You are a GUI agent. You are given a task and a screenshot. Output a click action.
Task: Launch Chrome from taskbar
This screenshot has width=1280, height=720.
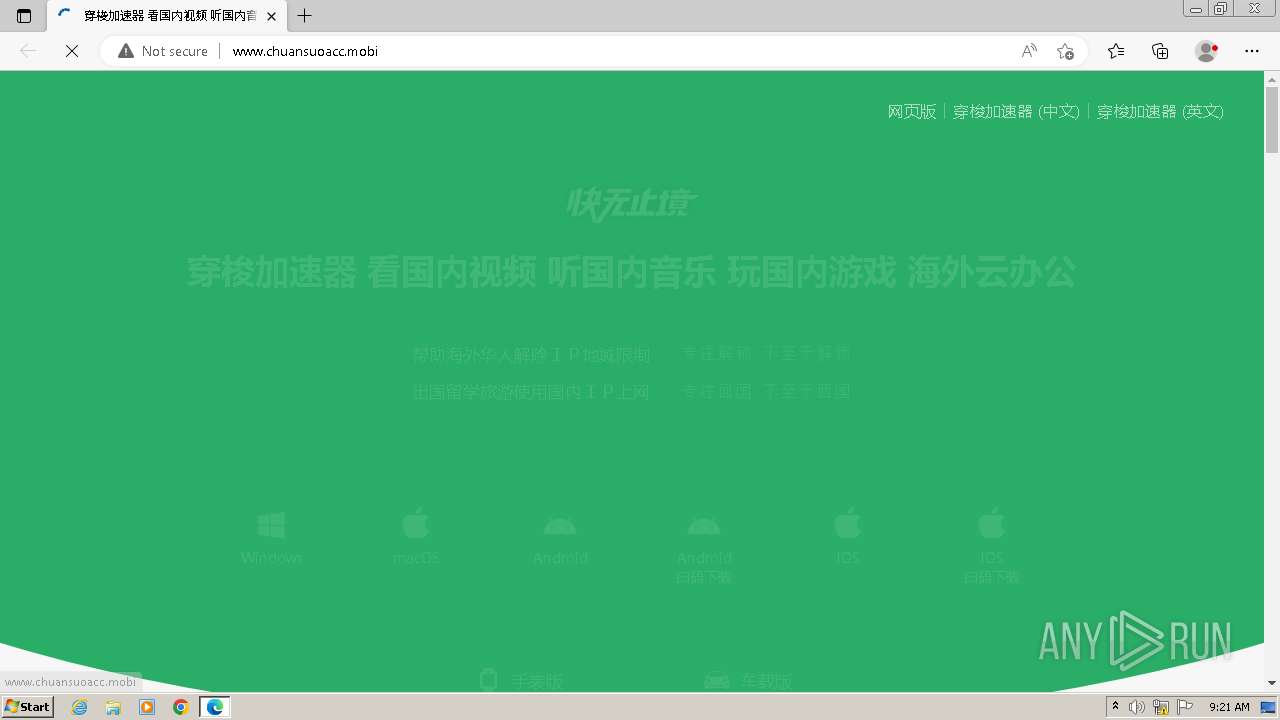click(x=181, y=707)
